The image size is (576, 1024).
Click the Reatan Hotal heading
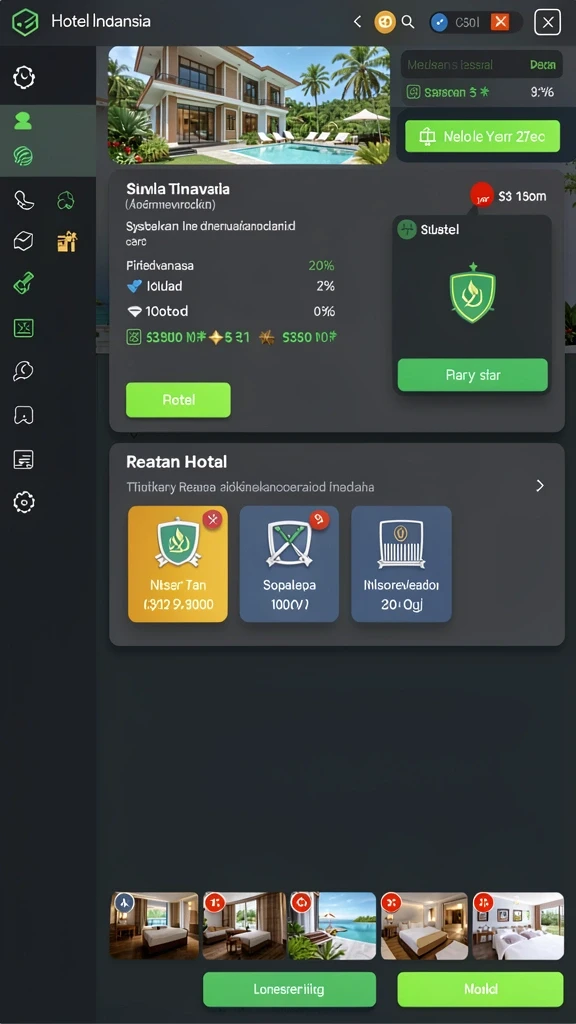(x=176, y=462)
